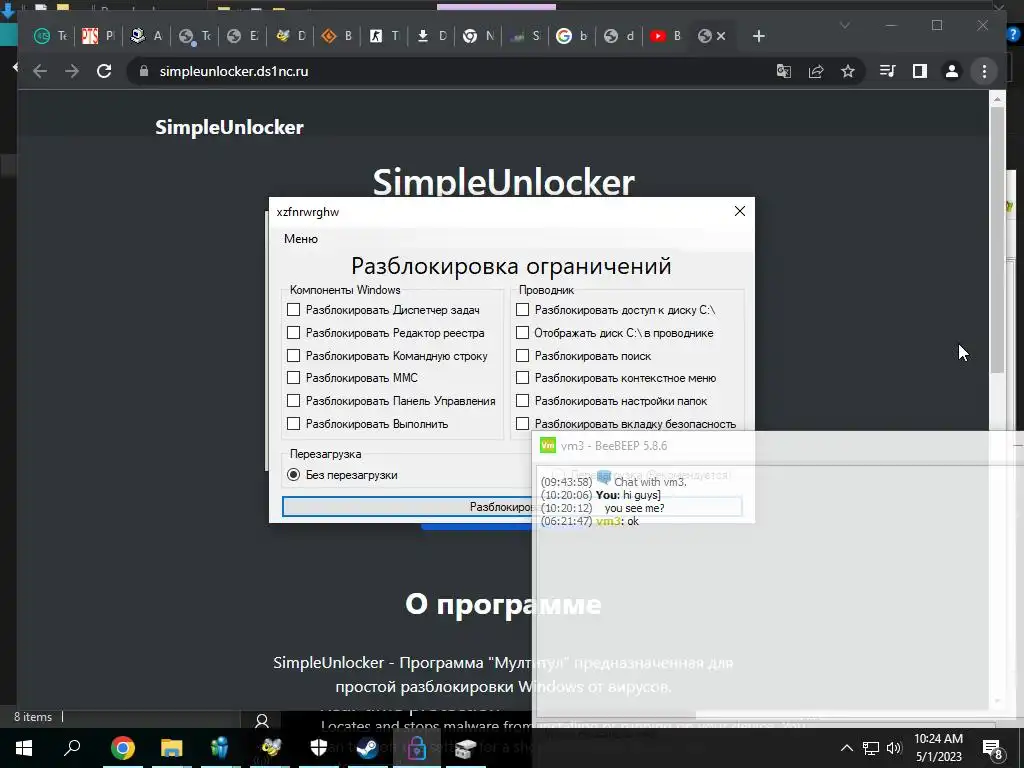Click SimpleUnlocker site logo link
The image size is (1024, 768).
[229, 127]
